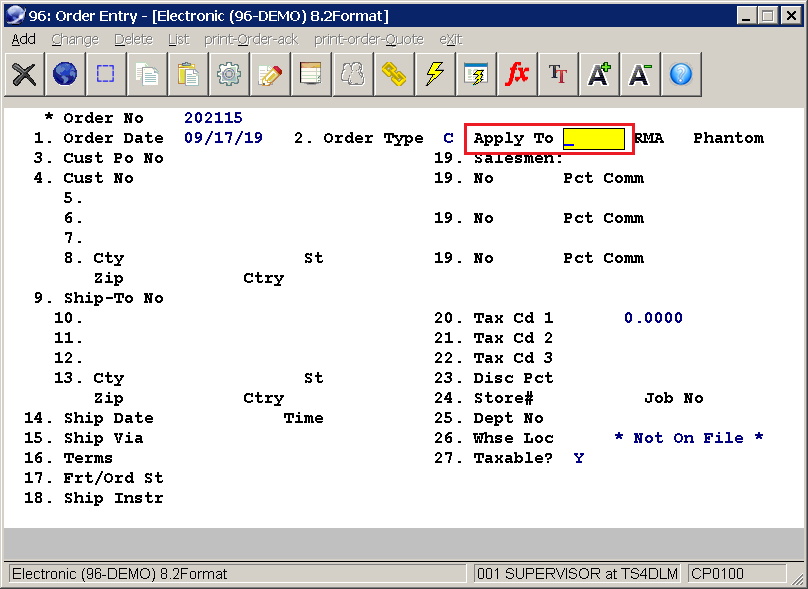This screenshot has width=808, height=589.
Task: Click the eXit menu item
Action: [451, 39]
